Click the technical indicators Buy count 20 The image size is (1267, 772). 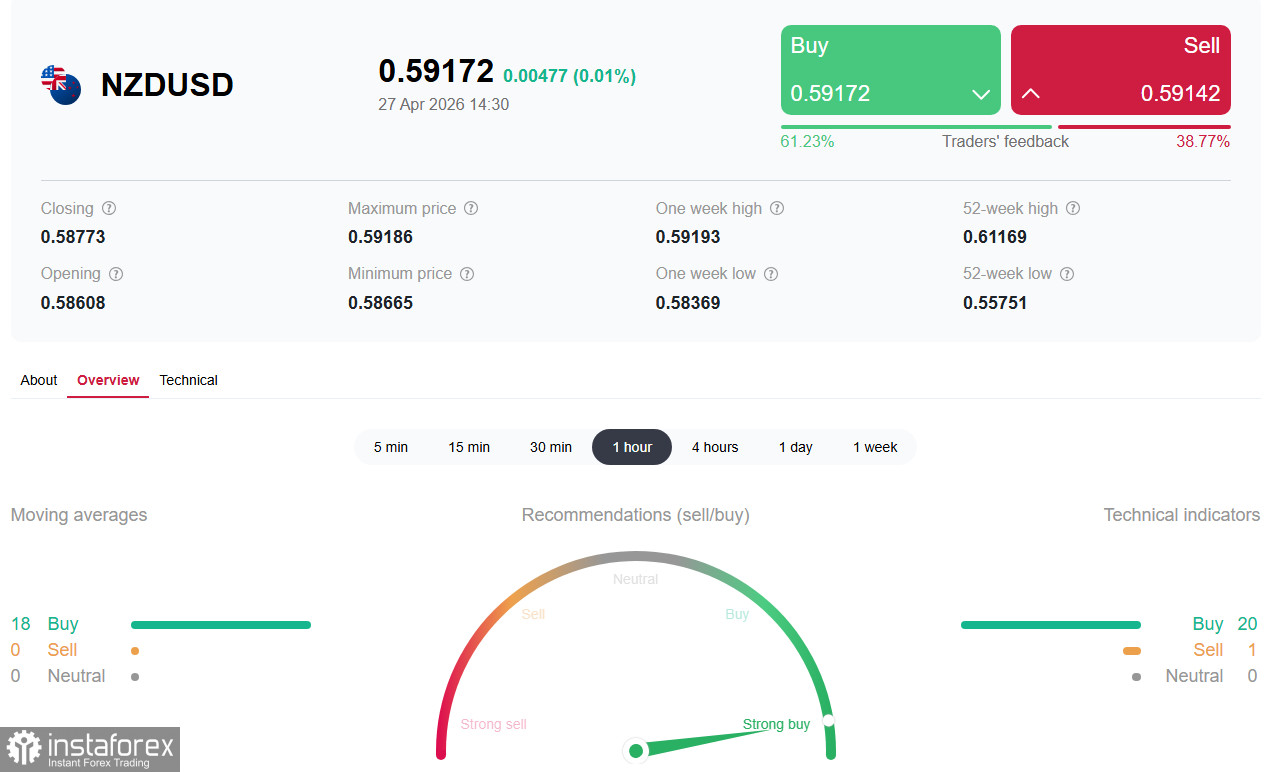[x=1247, y=624]
